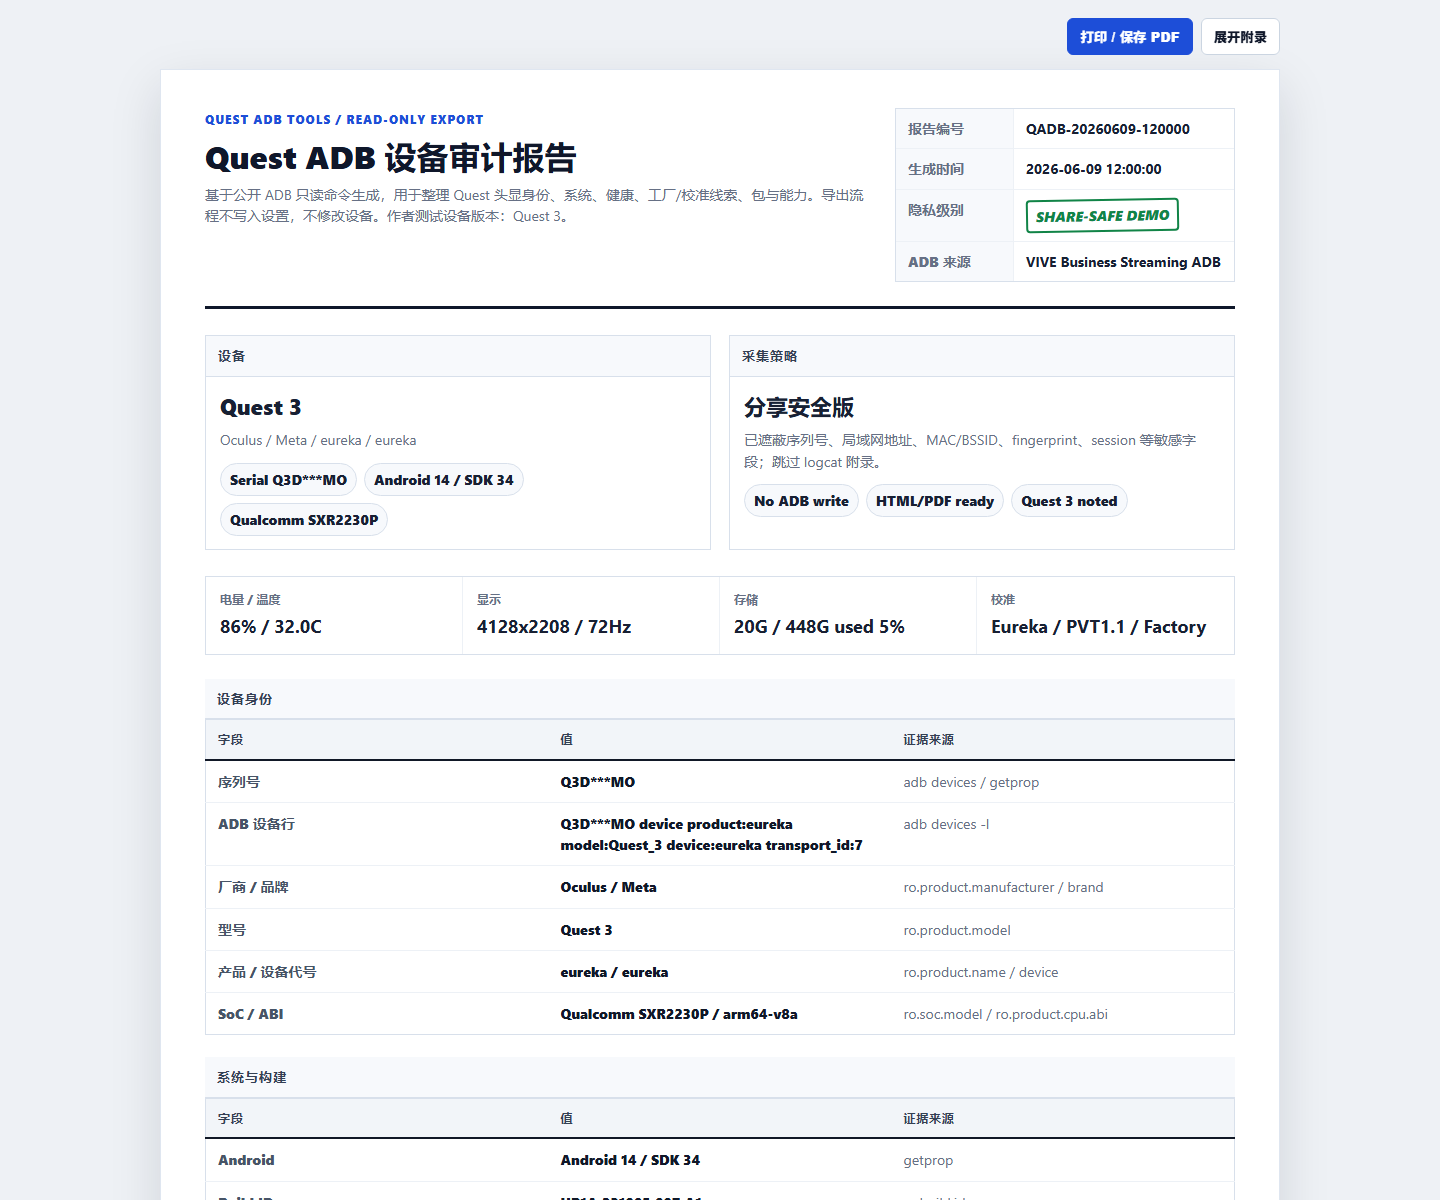Click the getprop source cell in Android row
This screenshot has height=1200, width=1440.
[x=928, y=1160]
